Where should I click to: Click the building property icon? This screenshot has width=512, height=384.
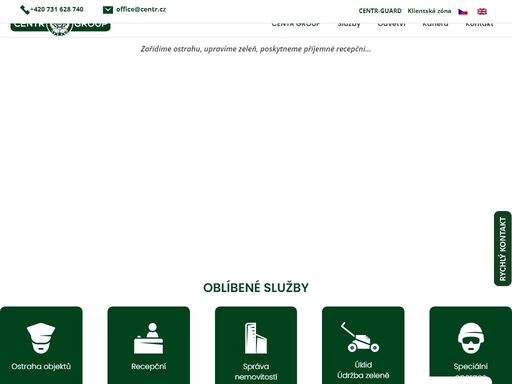[256, 338]
